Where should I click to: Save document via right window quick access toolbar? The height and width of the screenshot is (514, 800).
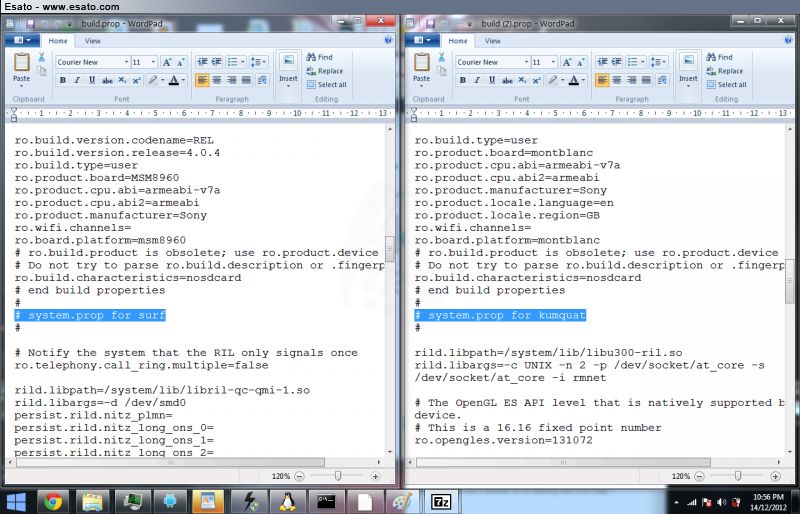tap(430, 23)
